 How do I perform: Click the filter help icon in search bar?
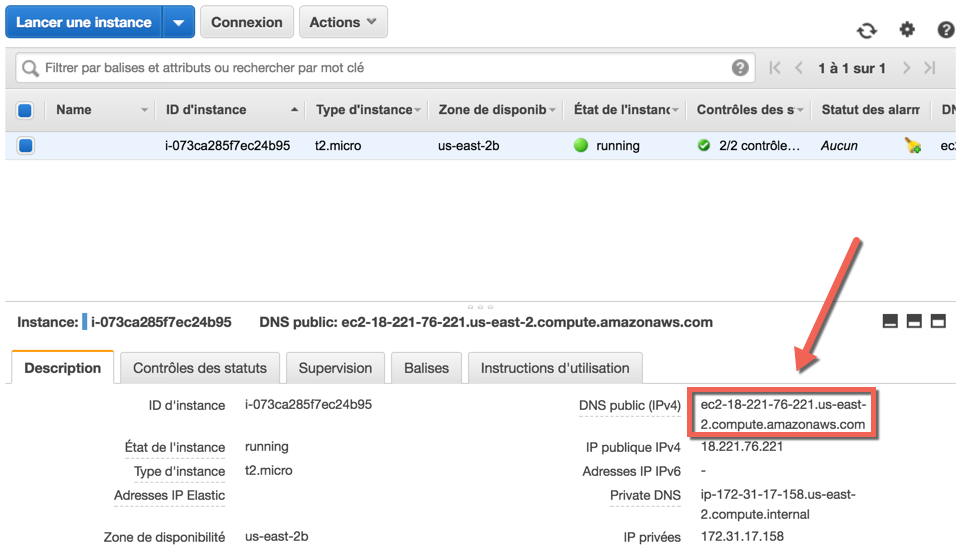[x=740, y=68]
